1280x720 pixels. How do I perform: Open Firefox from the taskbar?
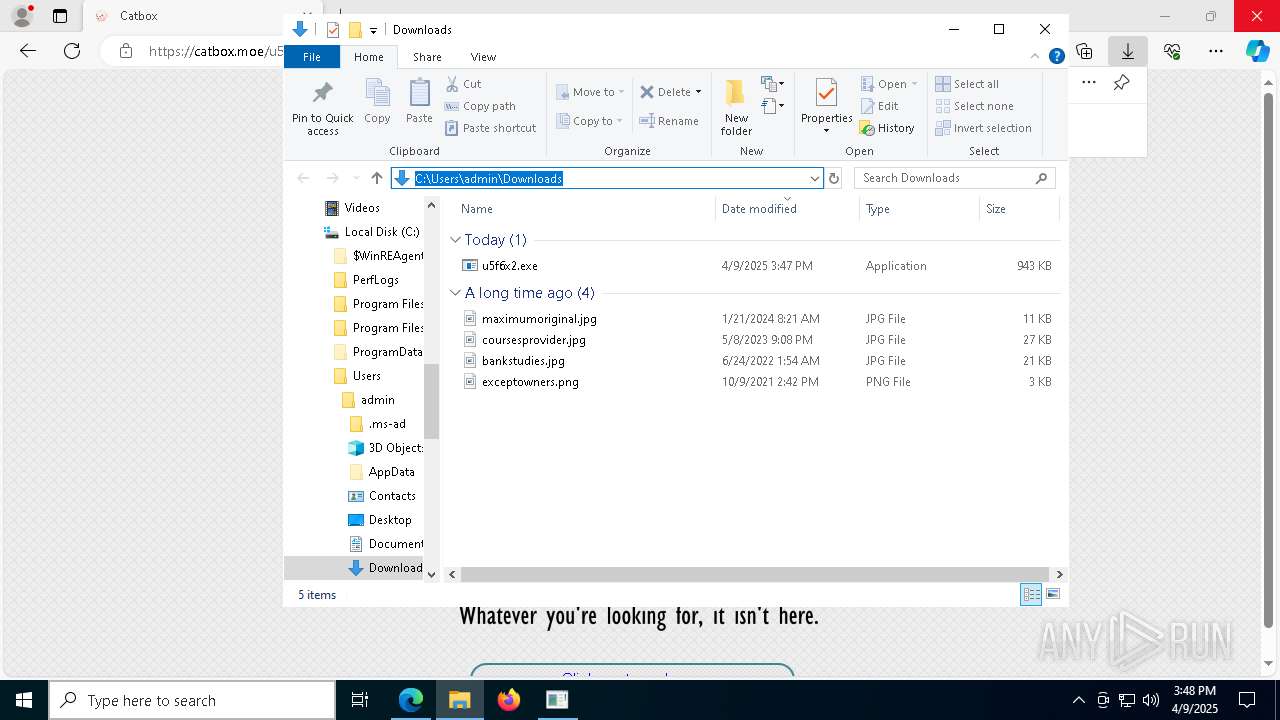pos(509,700)
